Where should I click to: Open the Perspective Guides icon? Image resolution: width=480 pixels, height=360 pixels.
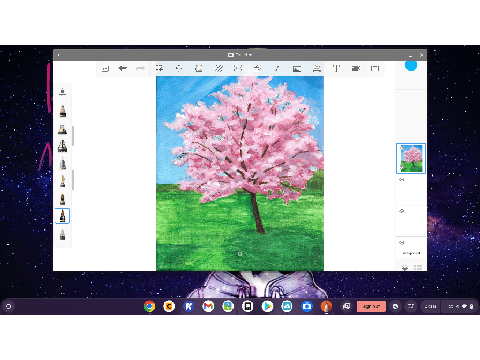(317, 69)
